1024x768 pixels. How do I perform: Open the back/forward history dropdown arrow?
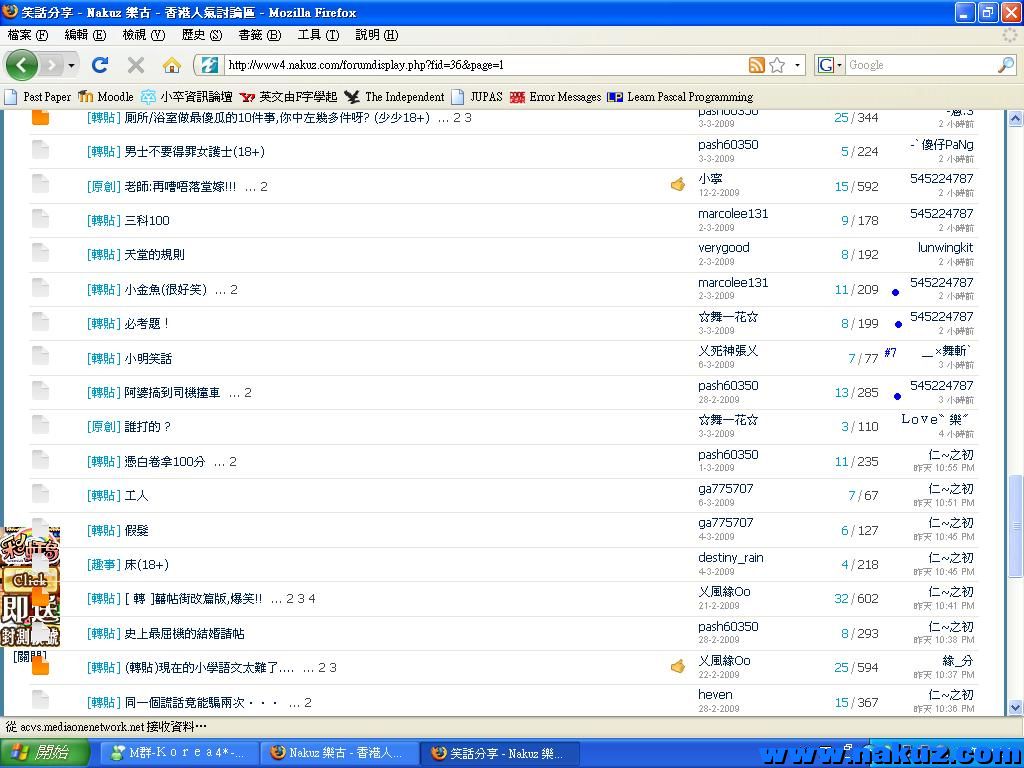71,65
